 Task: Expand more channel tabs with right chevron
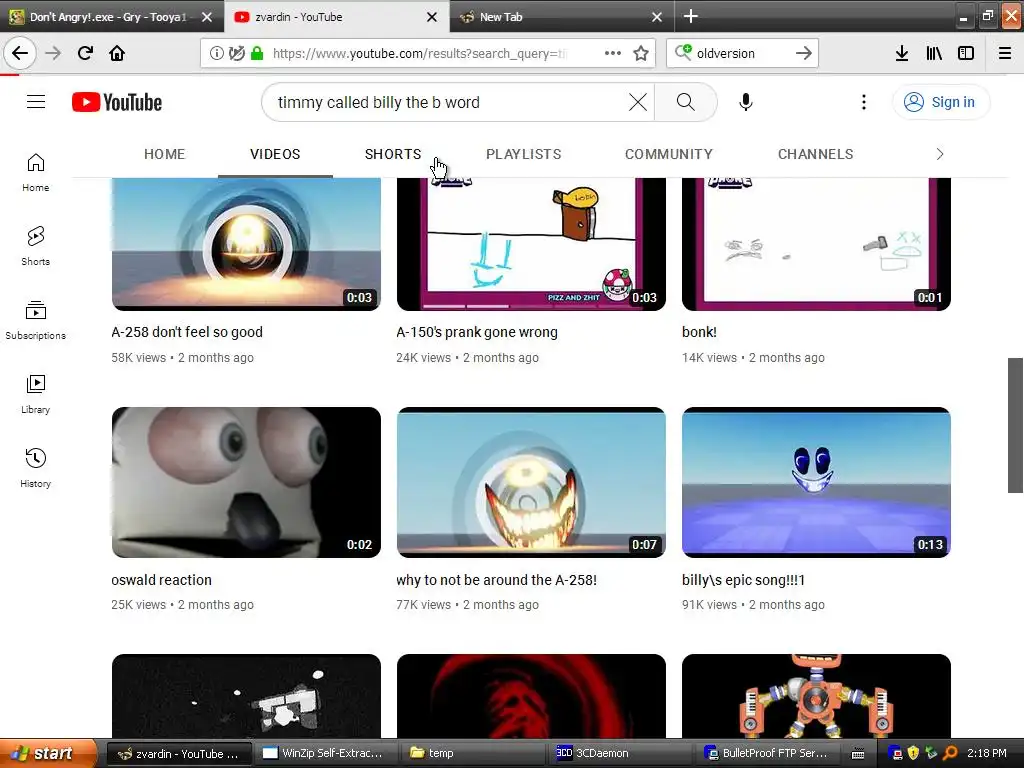pyautogui.click(x=940, y=154)
